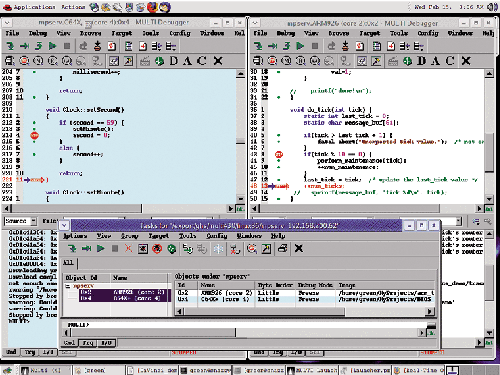Image resolution: width=500 pixels, height=375 pixels.
Task: Collapse the mpserv tree node in Tasks
Action: 68,286
